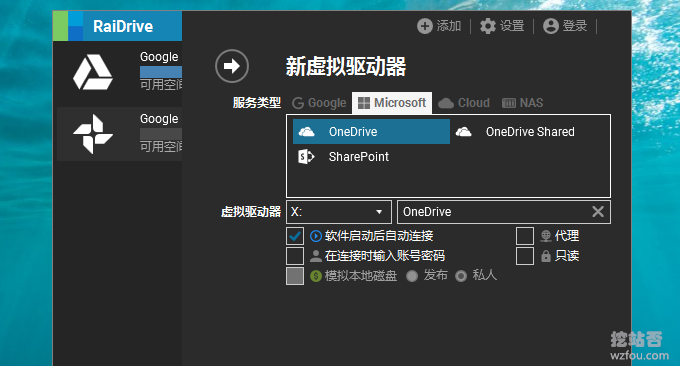Click the round arrow confirm button

[x=232, y=66]
